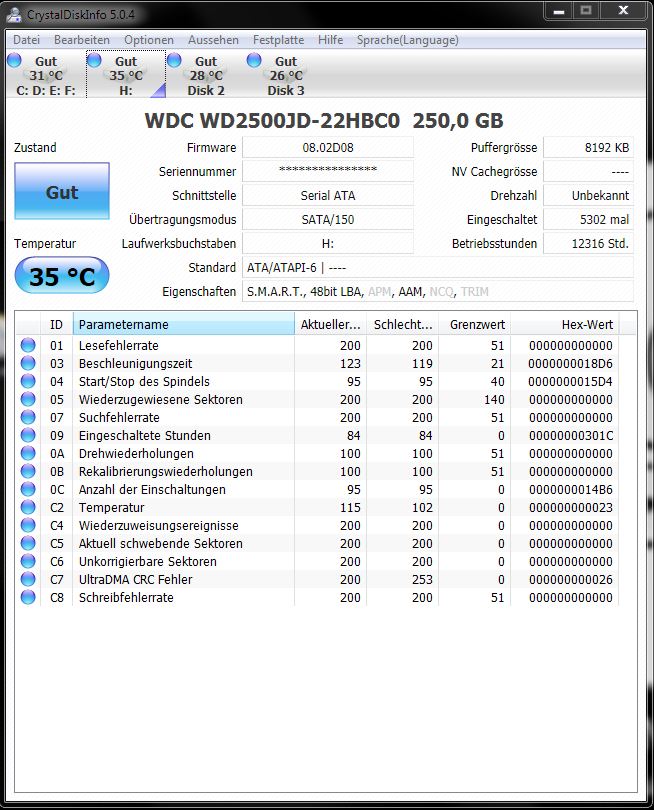Viewport: 654px width, 810px height.
Task: Click the Standard field ATA/ATAPI-6
Action: [x=438, y=268]
